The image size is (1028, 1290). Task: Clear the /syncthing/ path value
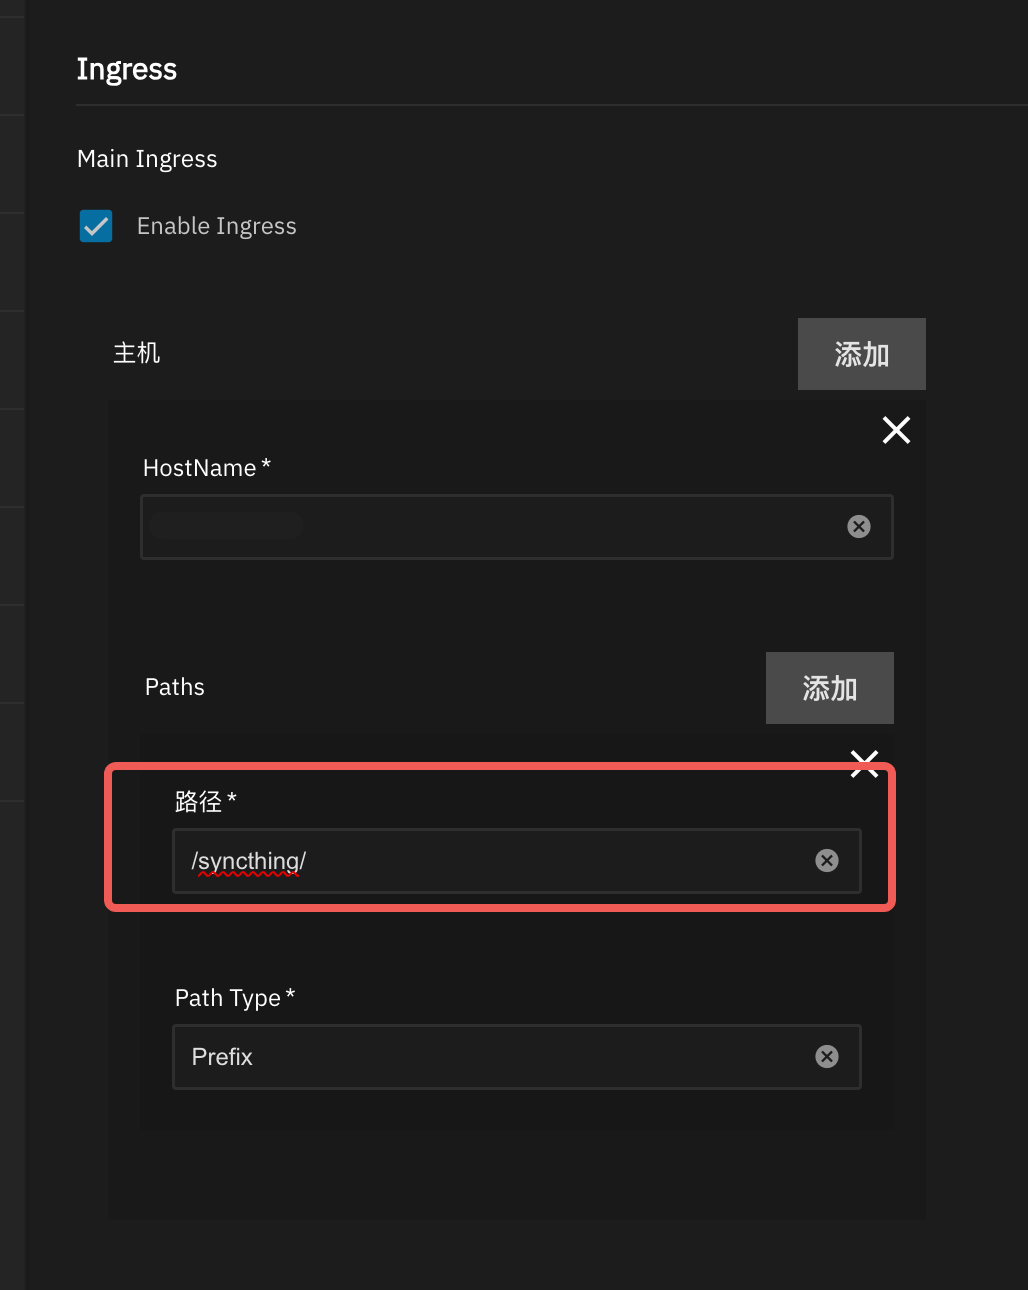pyautogui.click(x=827, y=861)
